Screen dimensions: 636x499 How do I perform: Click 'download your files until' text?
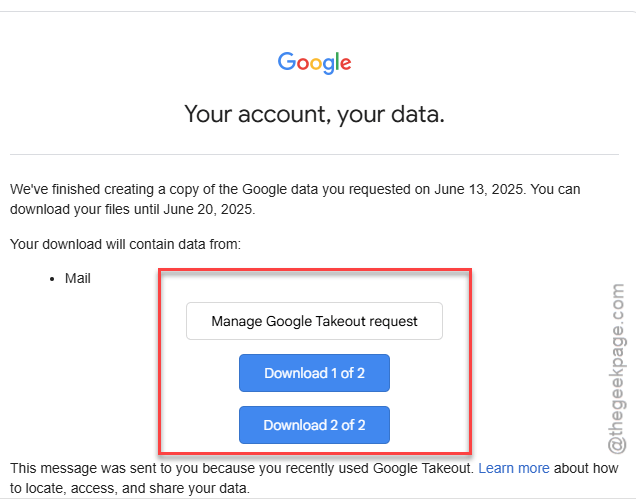tap(85, 209)
